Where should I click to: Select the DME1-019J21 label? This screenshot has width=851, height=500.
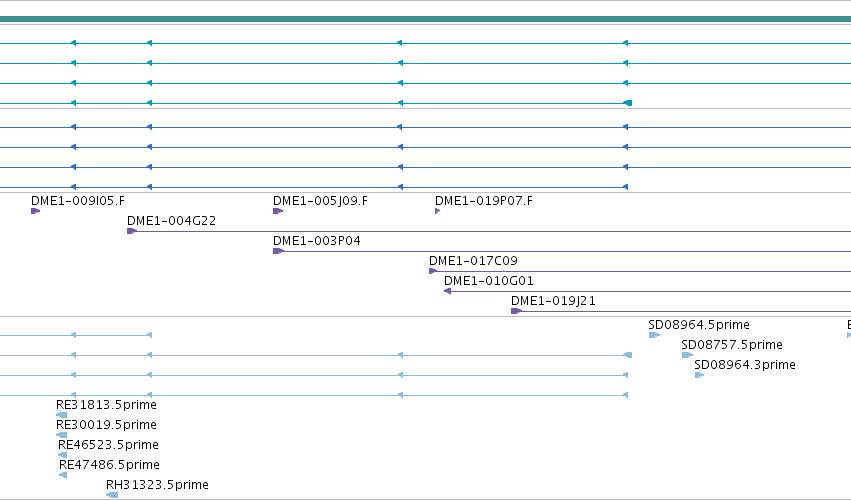[553, 301]
